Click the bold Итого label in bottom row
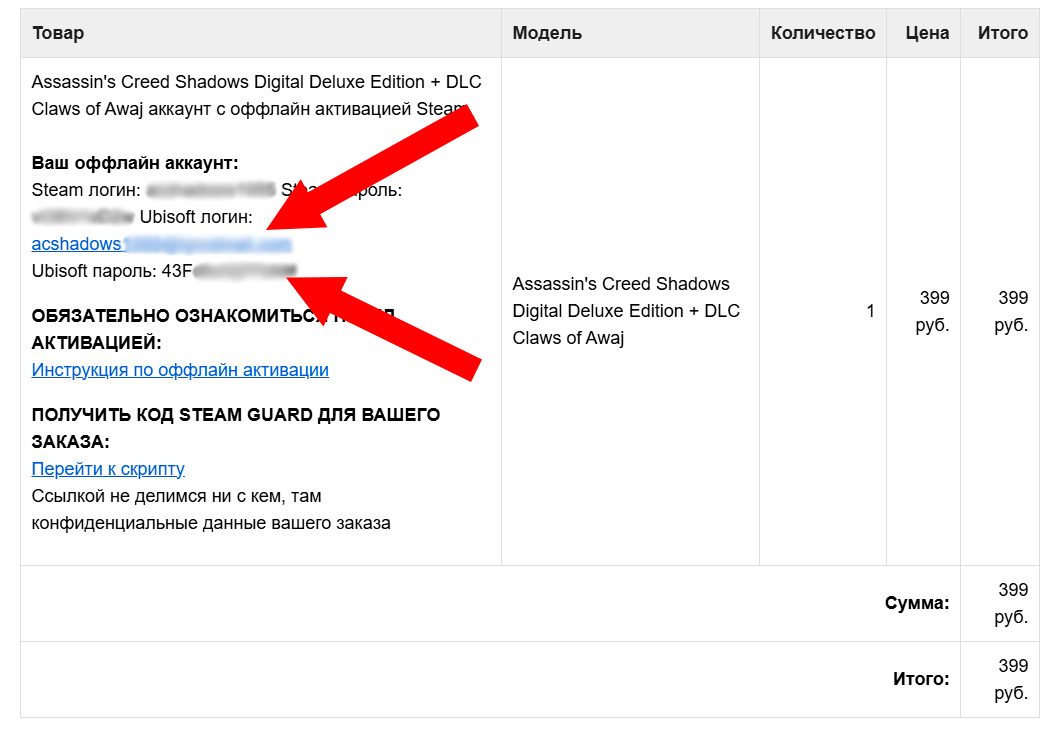This screenshot has height=733, width=1052. [x=920, y=679]
